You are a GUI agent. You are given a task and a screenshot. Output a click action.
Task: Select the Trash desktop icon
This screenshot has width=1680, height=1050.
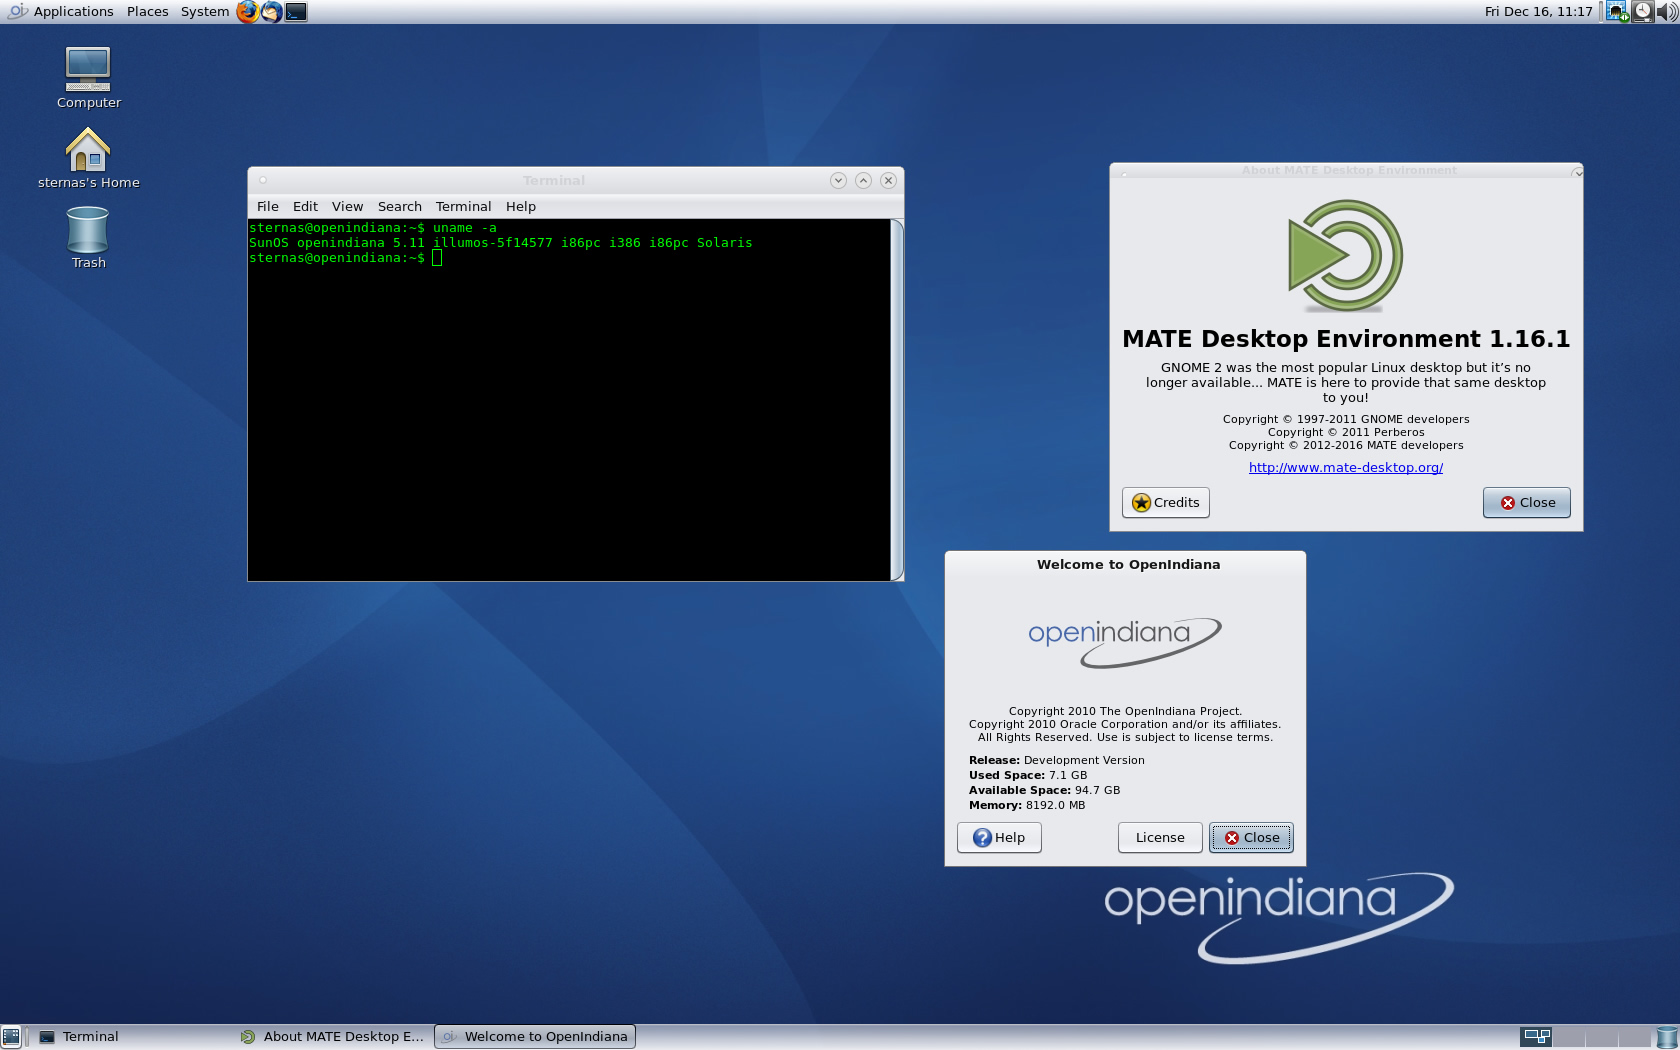coord(88,238)
